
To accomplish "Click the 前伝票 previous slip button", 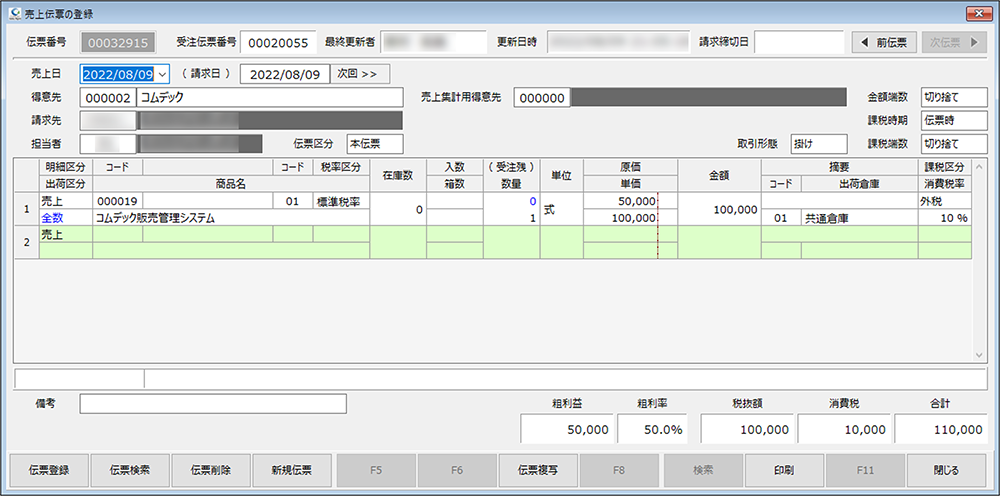I will point(884,43).
